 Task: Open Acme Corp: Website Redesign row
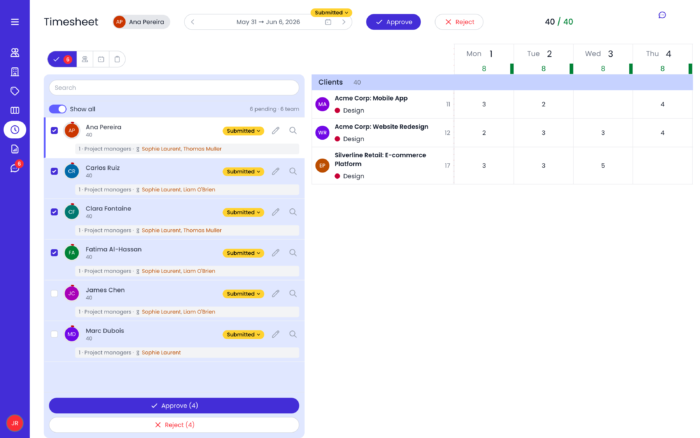383,133
